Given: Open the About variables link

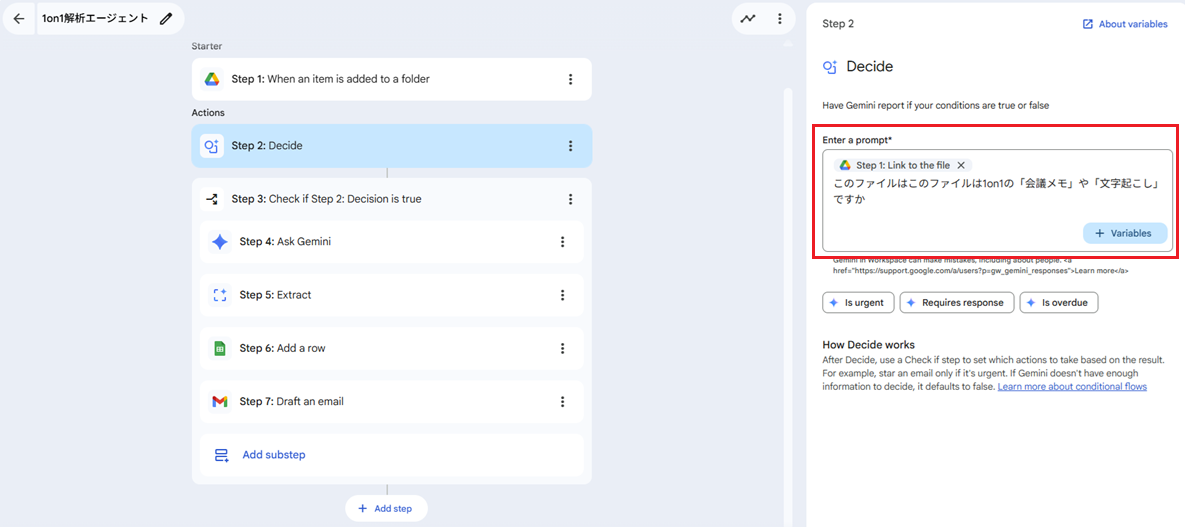Looking at the screenshot, I should click(x=1124, y=24).
